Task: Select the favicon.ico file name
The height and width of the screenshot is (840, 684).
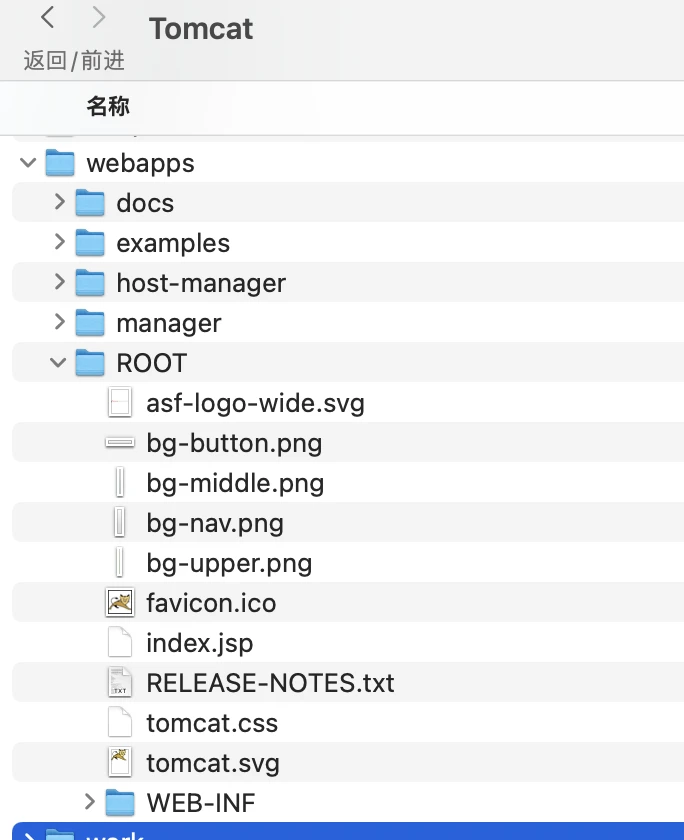Action: click(x=211, y=603)
